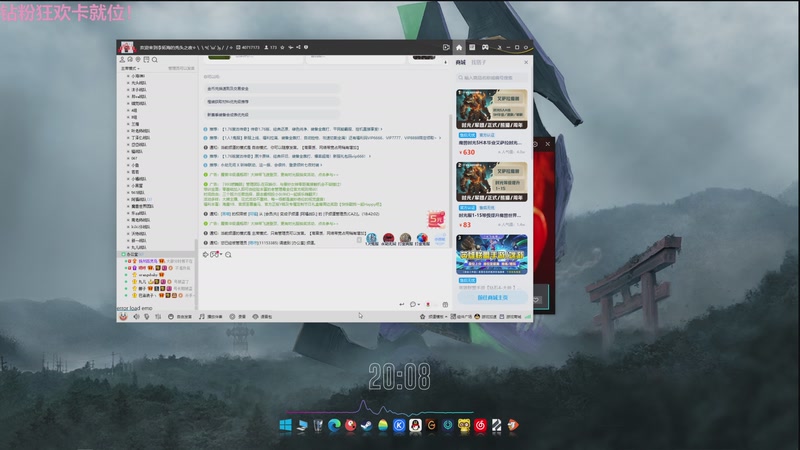Click the announcement icon above input box
The height and width of the screenshot is (450, 800).
(x=206, y=255)
